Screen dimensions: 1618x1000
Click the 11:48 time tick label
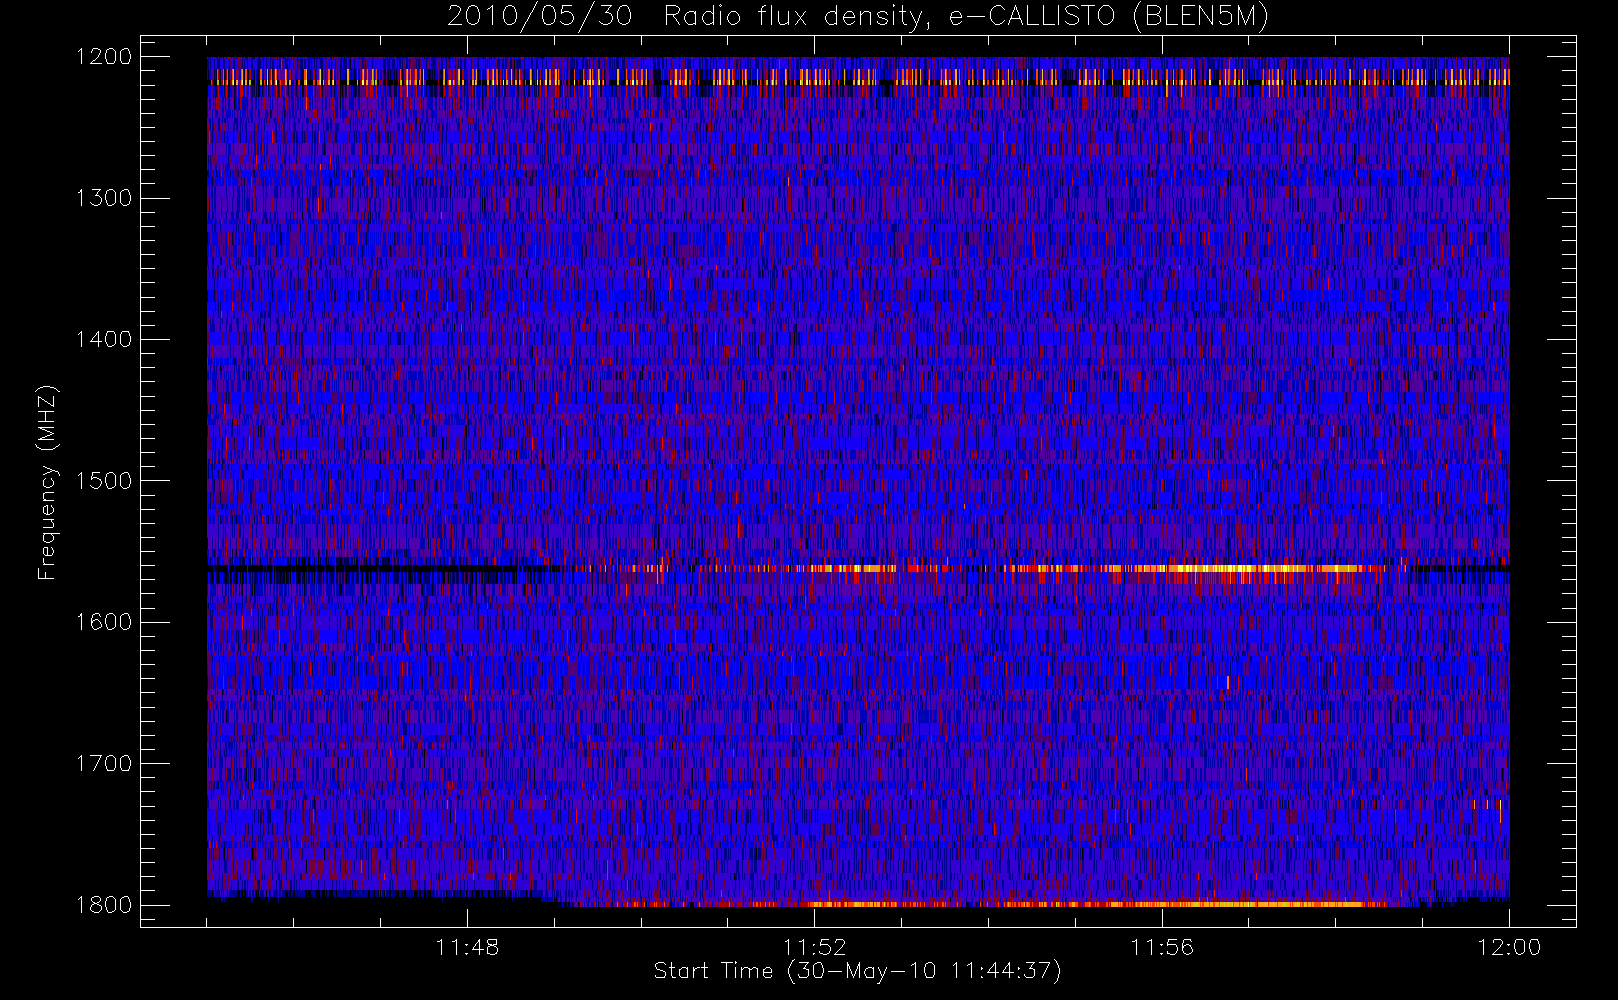(x=467, y=947)
